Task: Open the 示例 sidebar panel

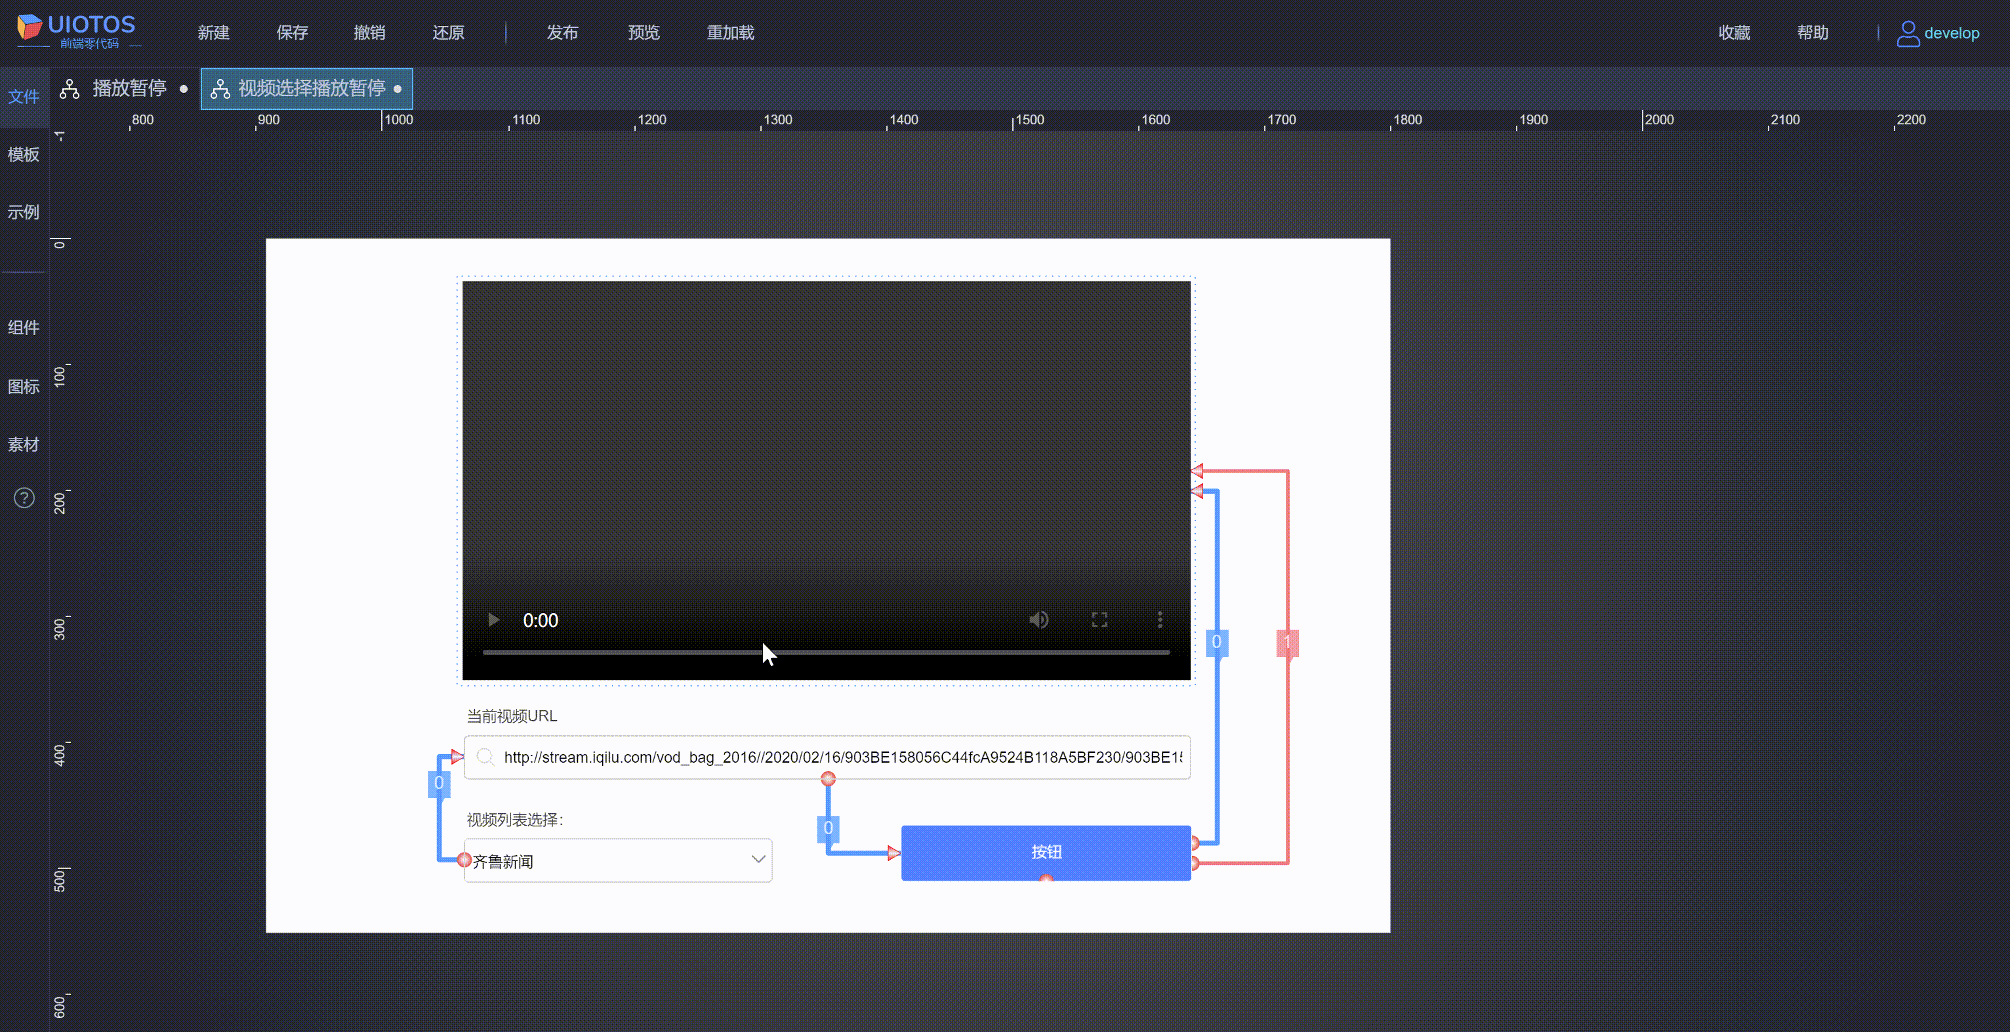Action: coord(24,213)
